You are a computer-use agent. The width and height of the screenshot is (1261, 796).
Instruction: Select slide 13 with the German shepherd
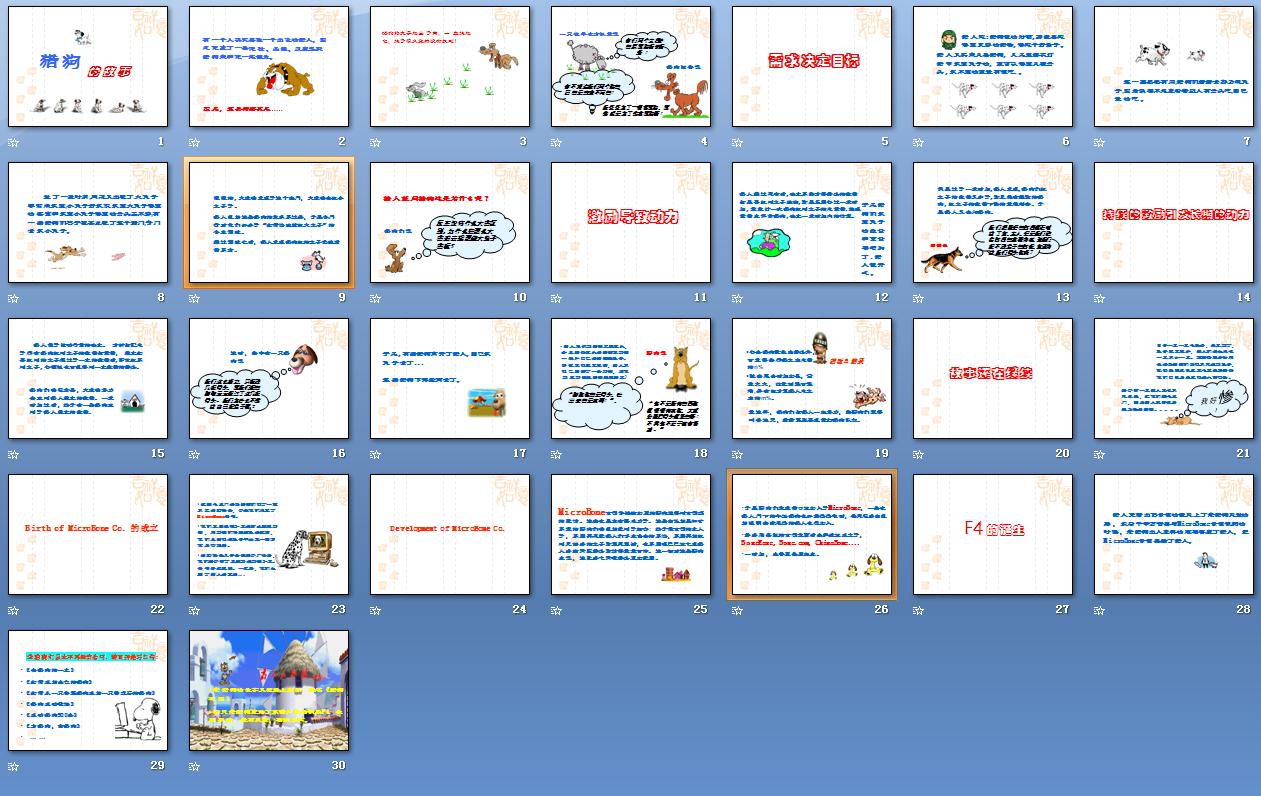click(x=993, y=222)
